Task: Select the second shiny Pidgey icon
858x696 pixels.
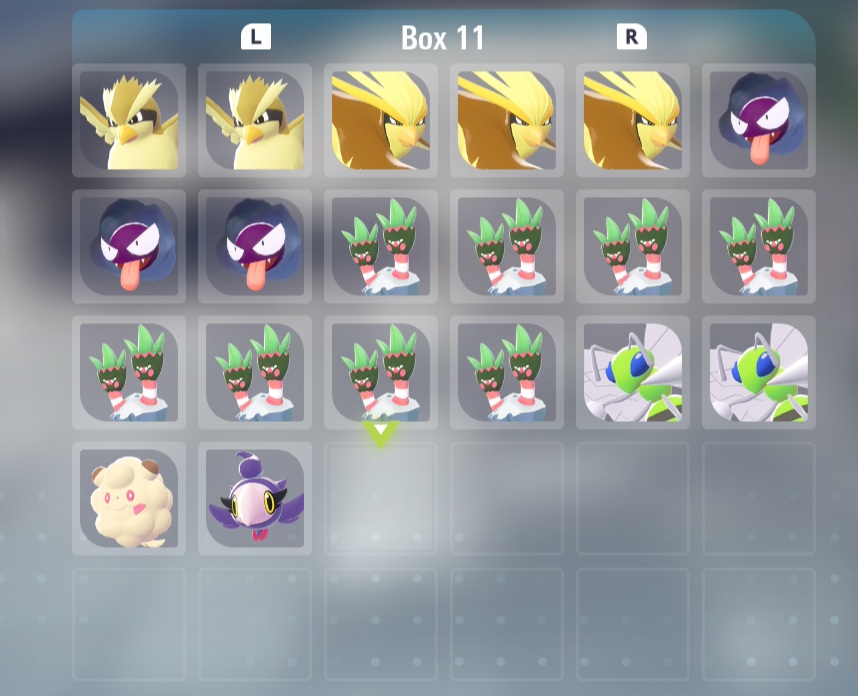Action: click(x=255, y=120)
